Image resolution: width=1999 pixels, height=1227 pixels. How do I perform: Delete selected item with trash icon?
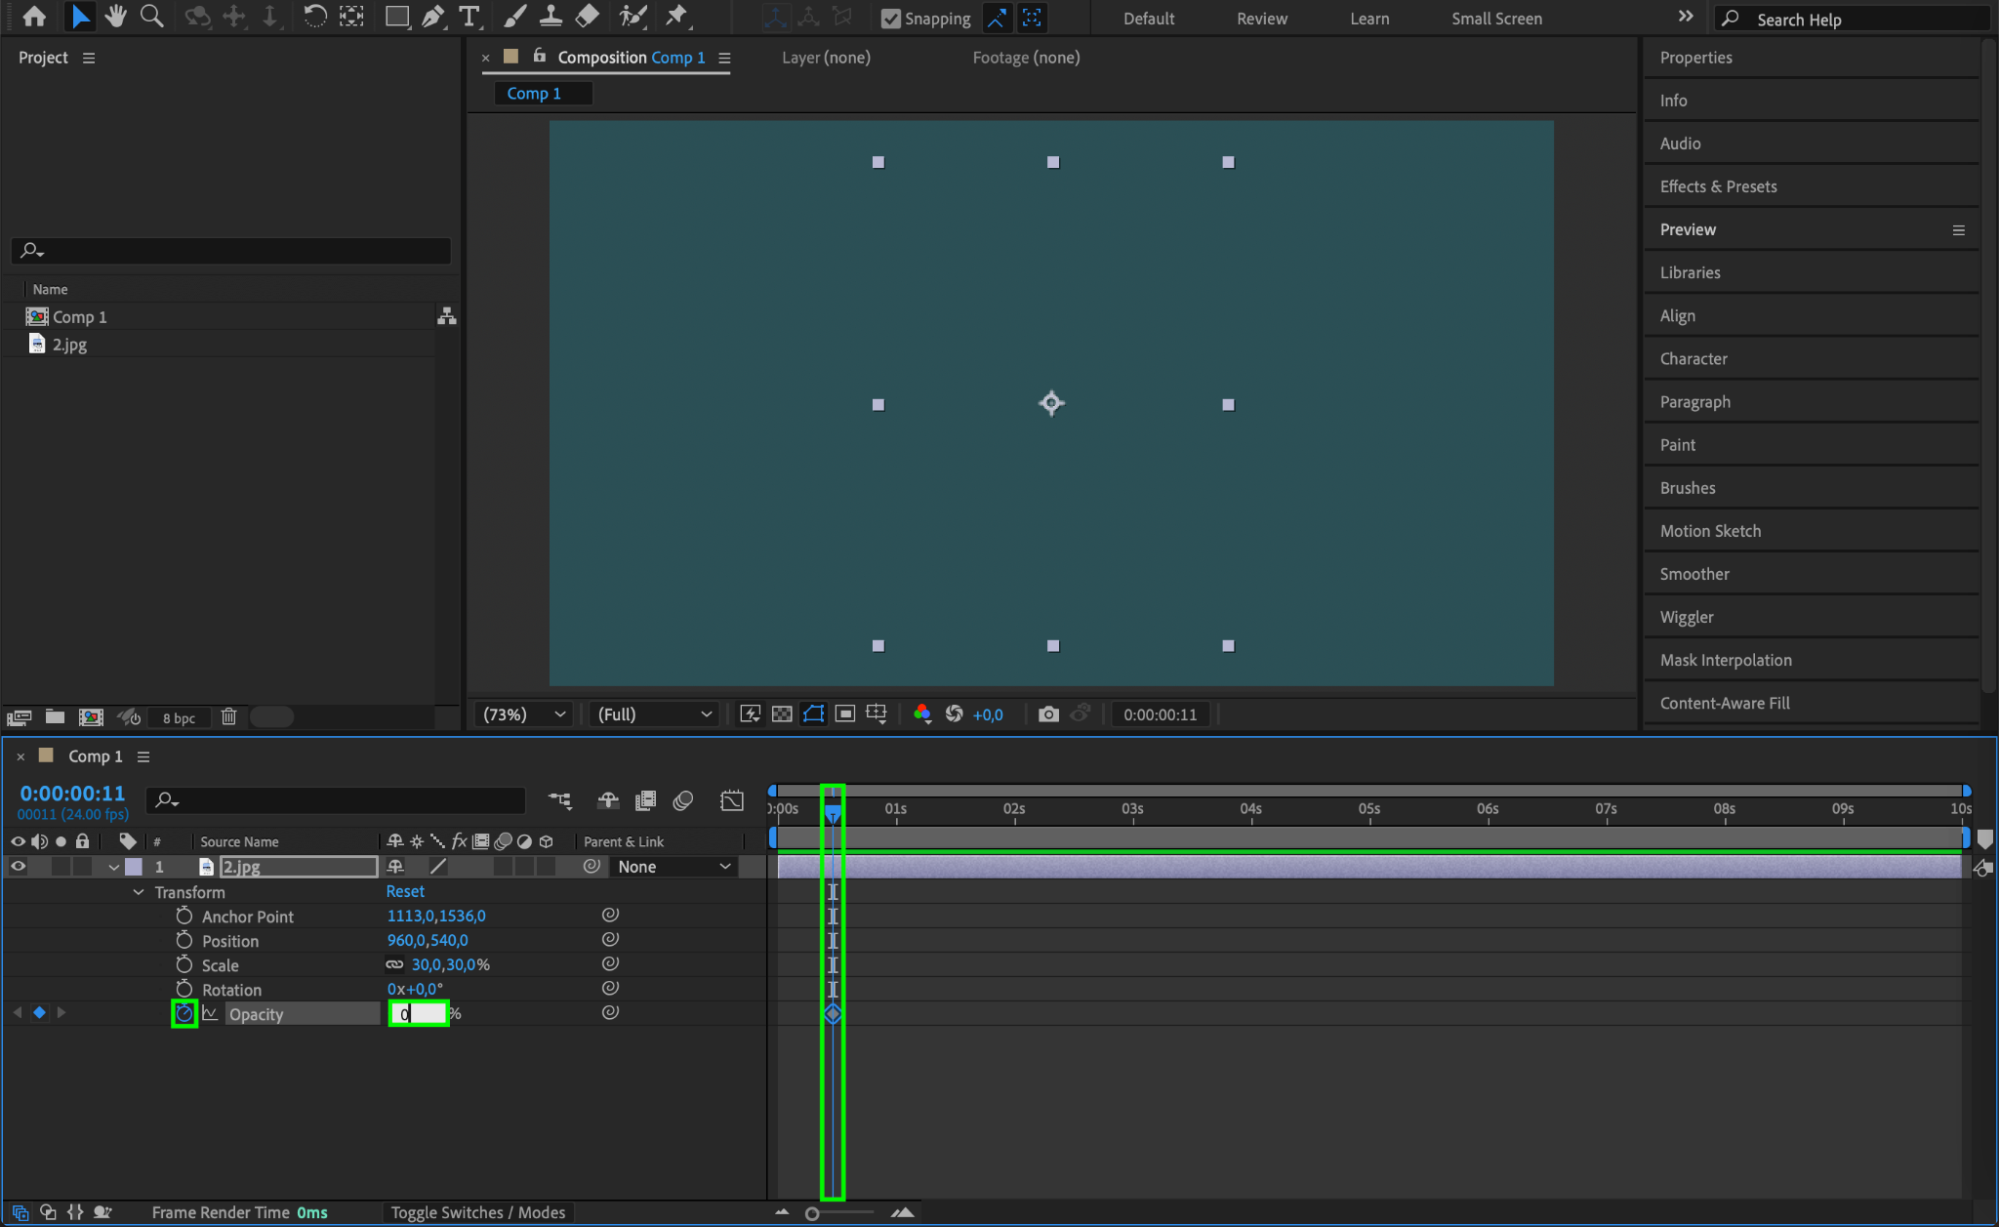coord(229,717)
